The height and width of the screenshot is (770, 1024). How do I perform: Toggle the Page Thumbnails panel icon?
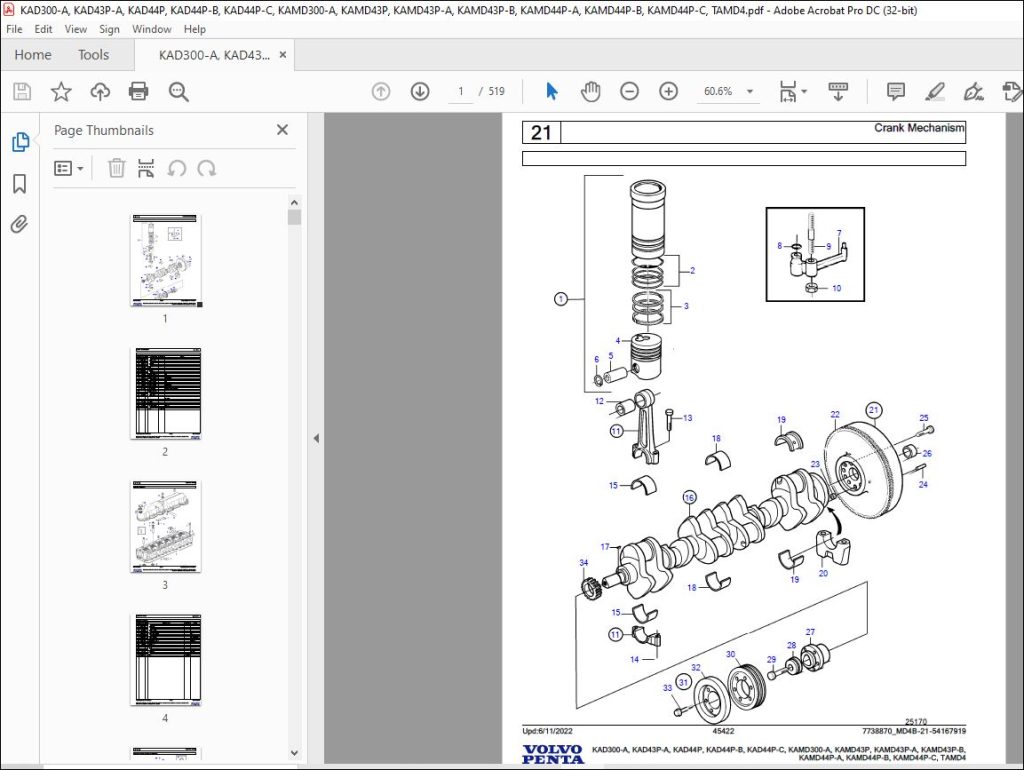pyautogui.click(x=20, y=142)
